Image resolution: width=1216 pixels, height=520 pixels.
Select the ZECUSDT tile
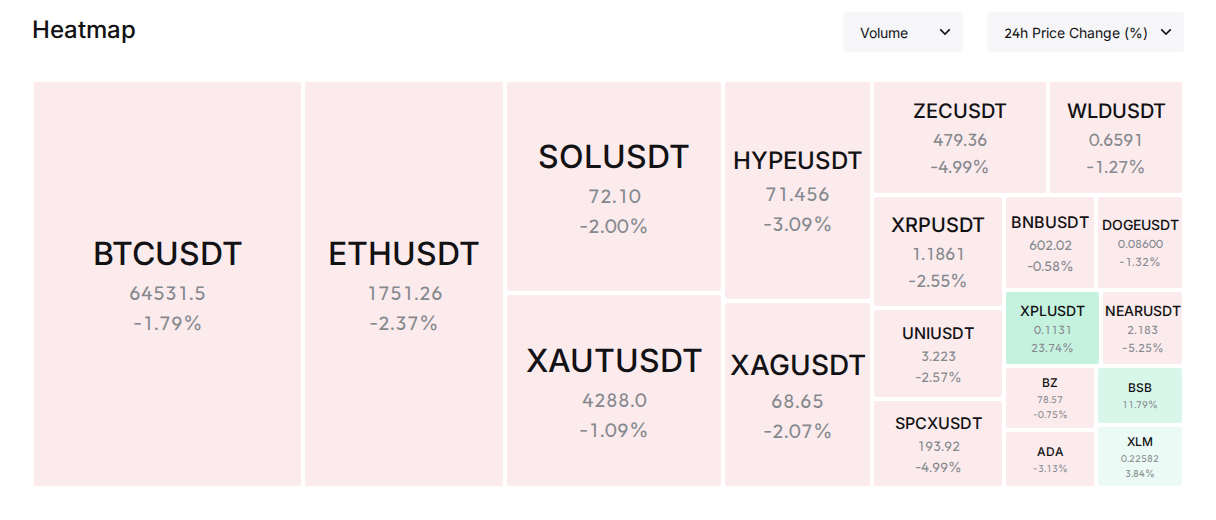click(960, 137)
